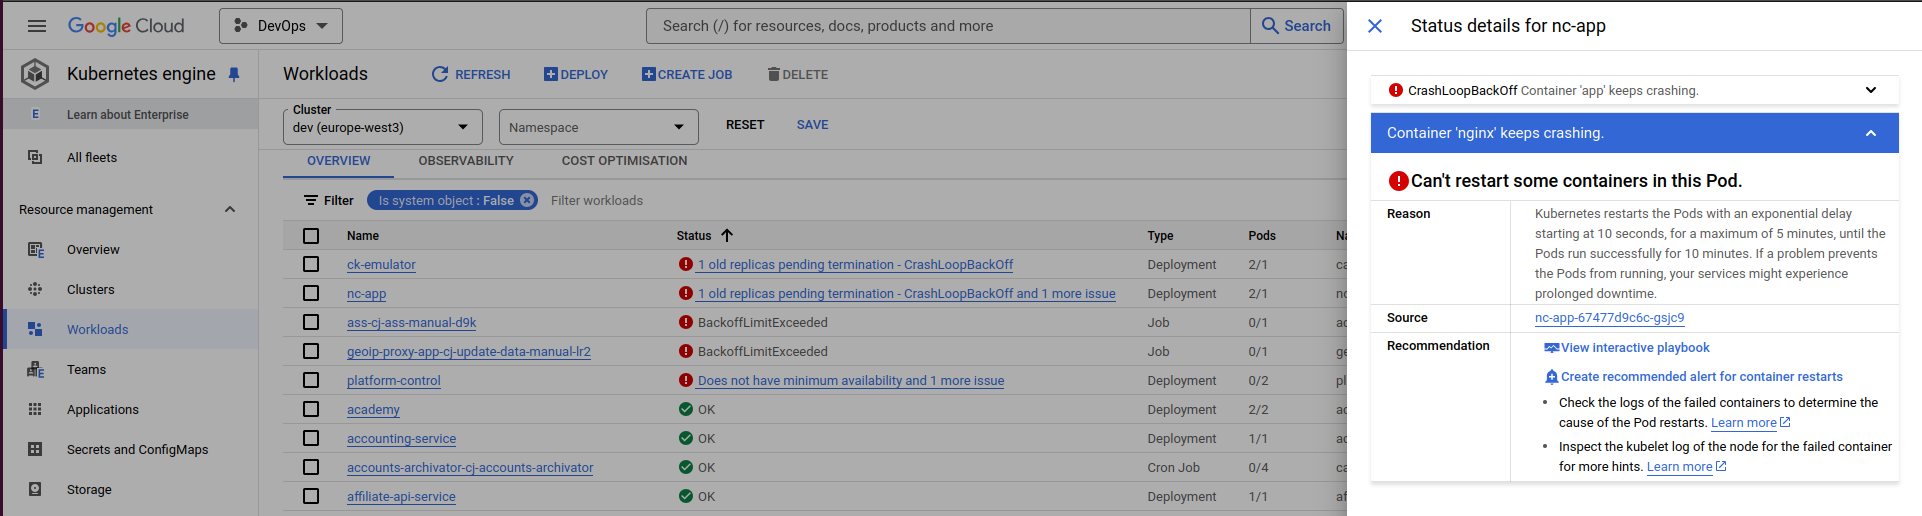Open the Cluster dropdown dev (europe-west3)

[x=382, y=127]
